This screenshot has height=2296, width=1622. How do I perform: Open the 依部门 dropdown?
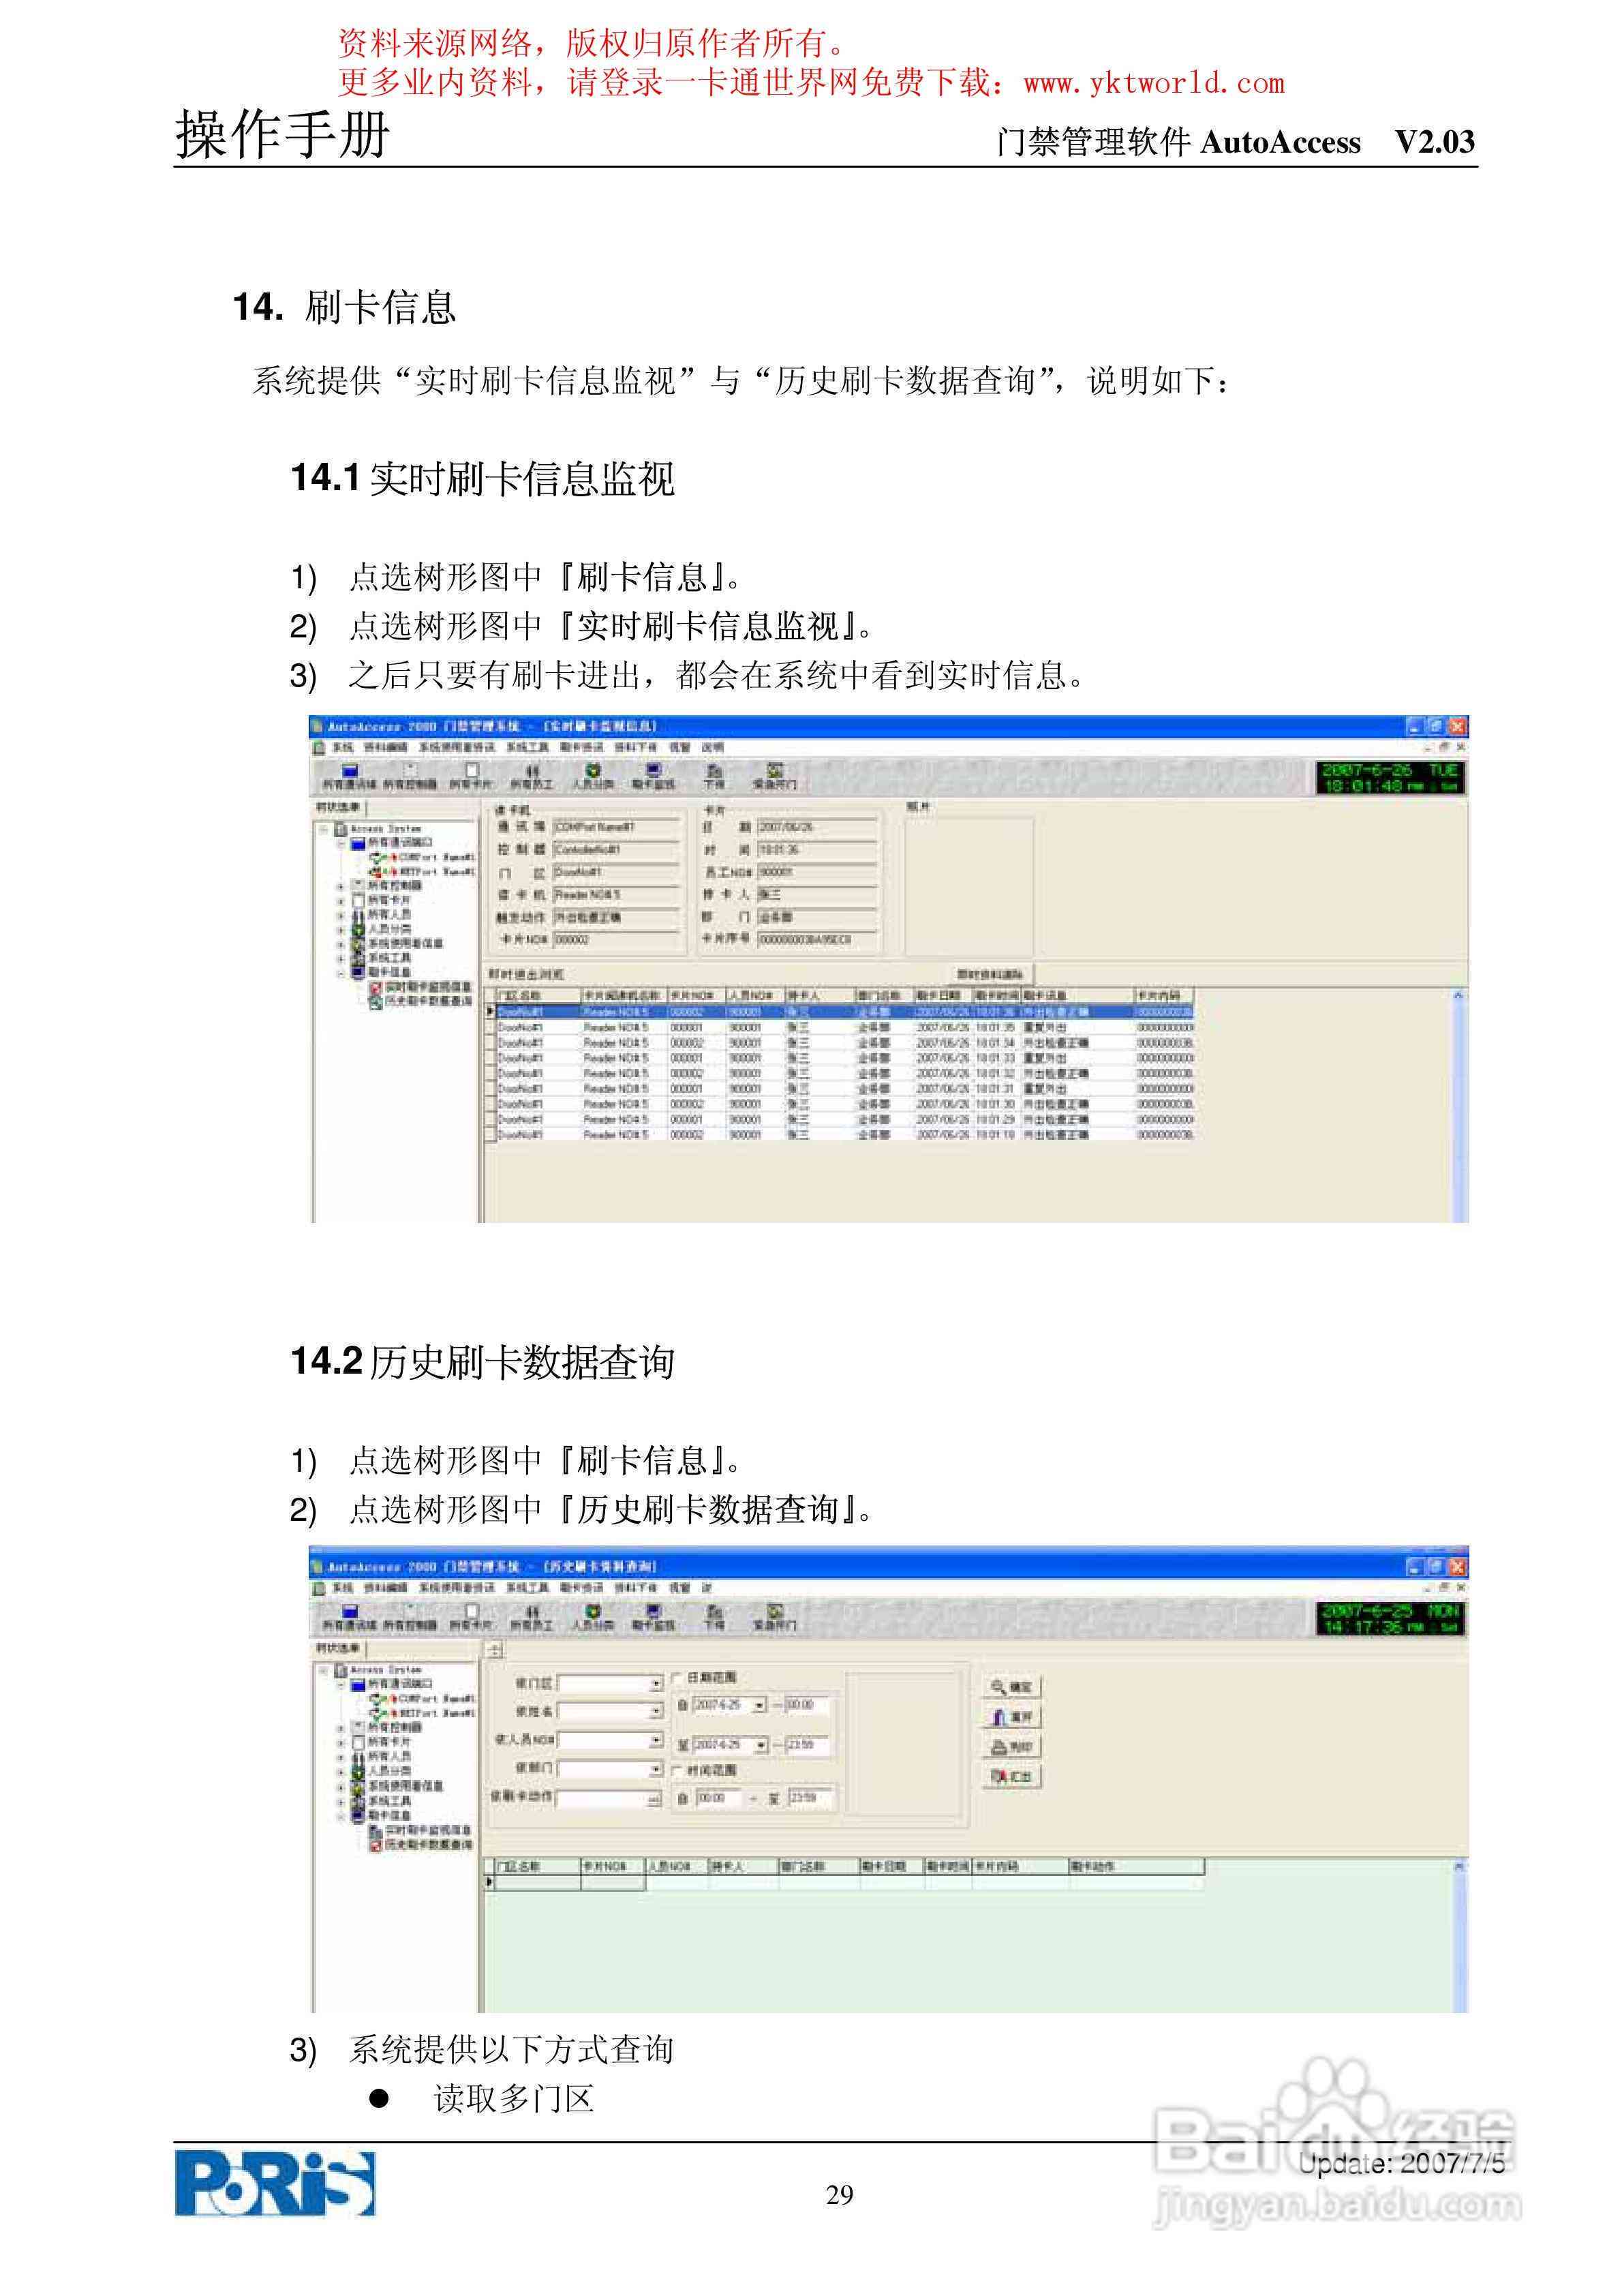[656, 1769]
